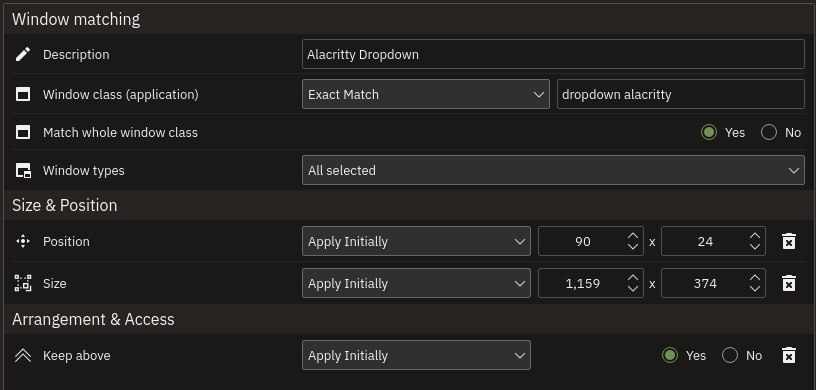Image resolution: width=816 pixels, height=390 pixels.
Task: Increase the Position X value 90
Action: click(x=633, y=236)
